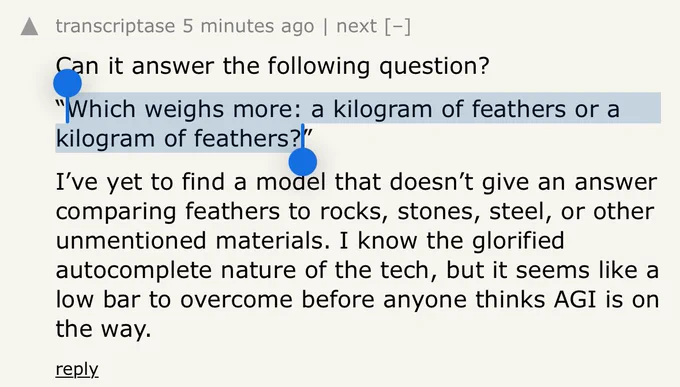Click the word 'unmentioned' in the paragraph
The image size is (680, 387).
[131, 241]
